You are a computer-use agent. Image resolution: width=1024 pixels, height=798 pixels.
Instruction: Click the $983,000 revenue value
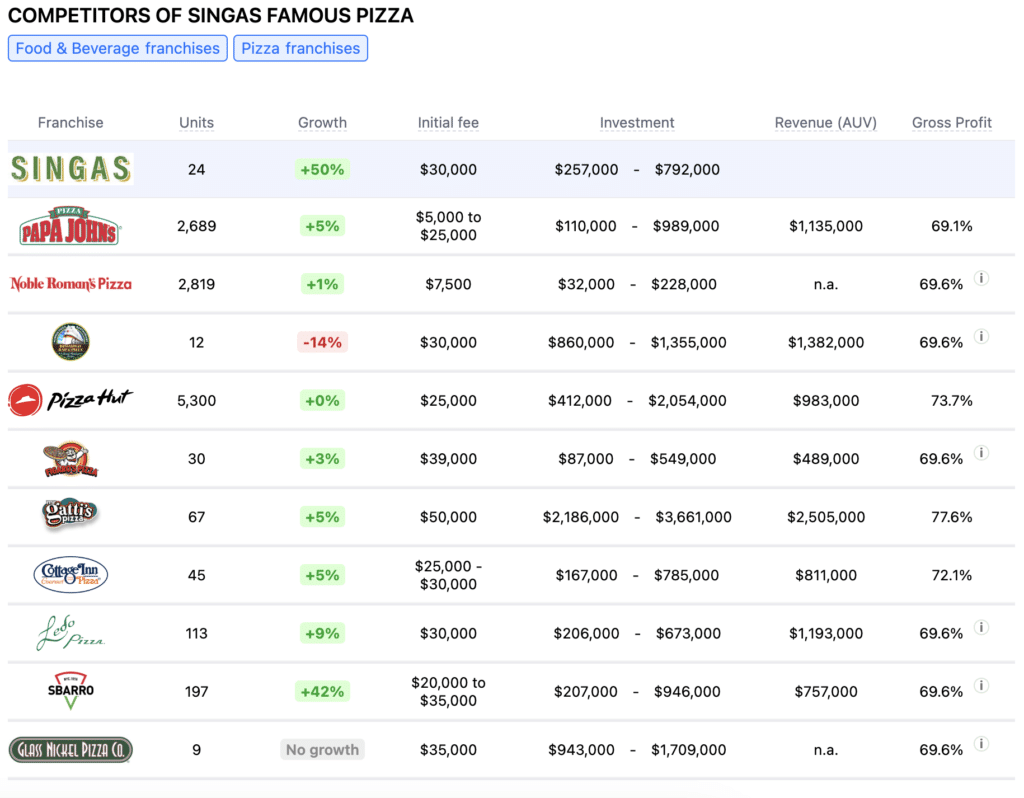tap(825, 400)
